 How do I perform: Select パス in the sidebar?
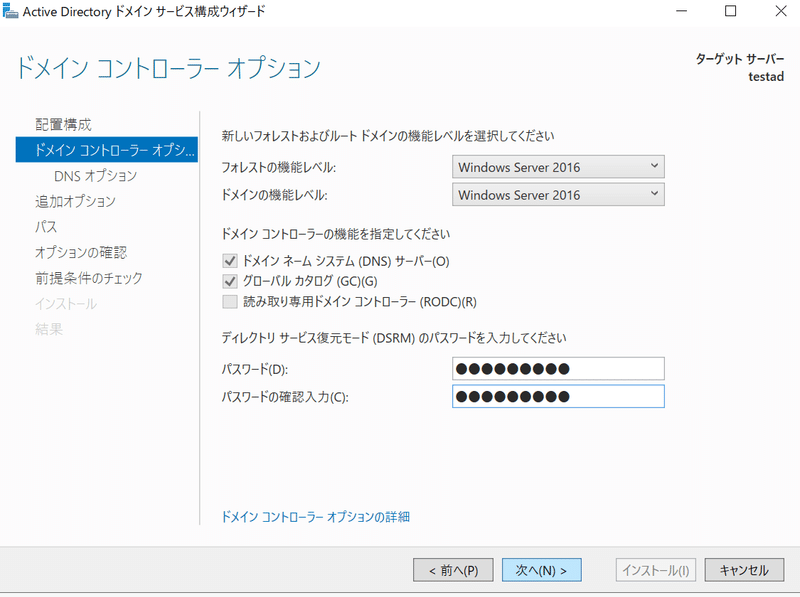(46, 227)
